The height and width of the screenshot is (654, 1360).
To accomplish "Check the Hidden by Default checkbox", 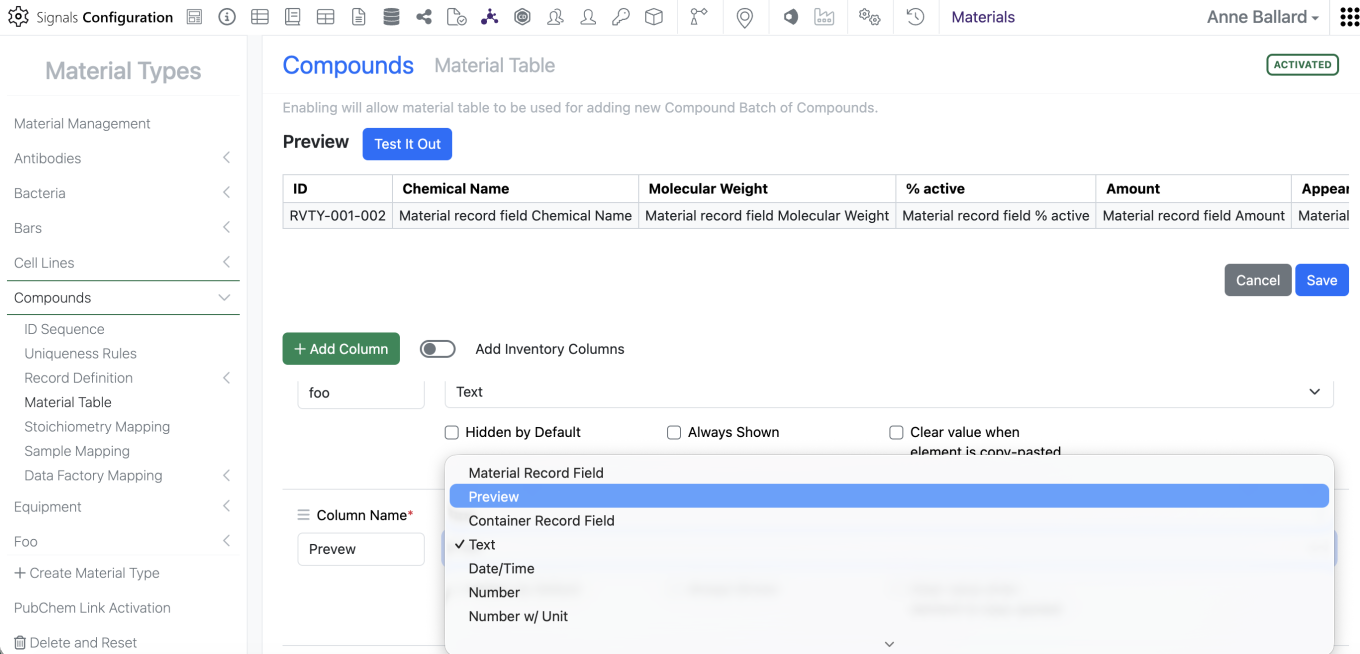I will point(452,433).
